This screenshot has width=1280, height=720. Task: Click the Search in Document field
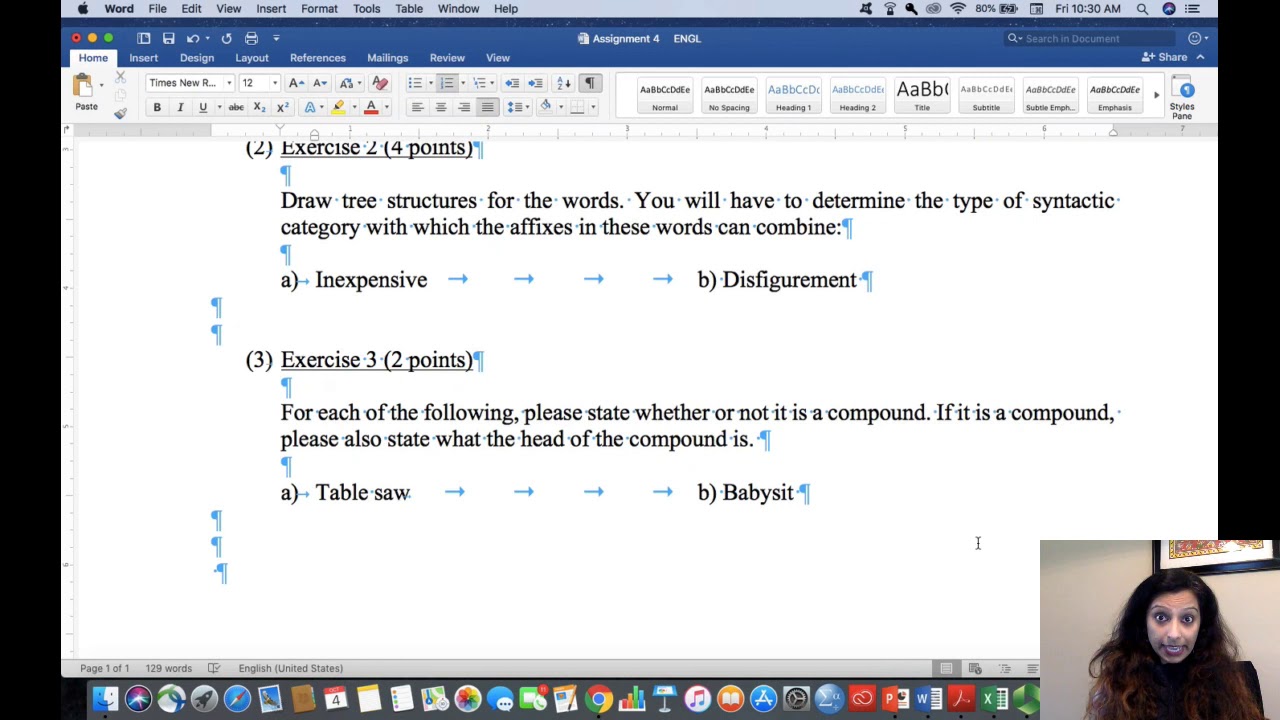coord(1091,38)
